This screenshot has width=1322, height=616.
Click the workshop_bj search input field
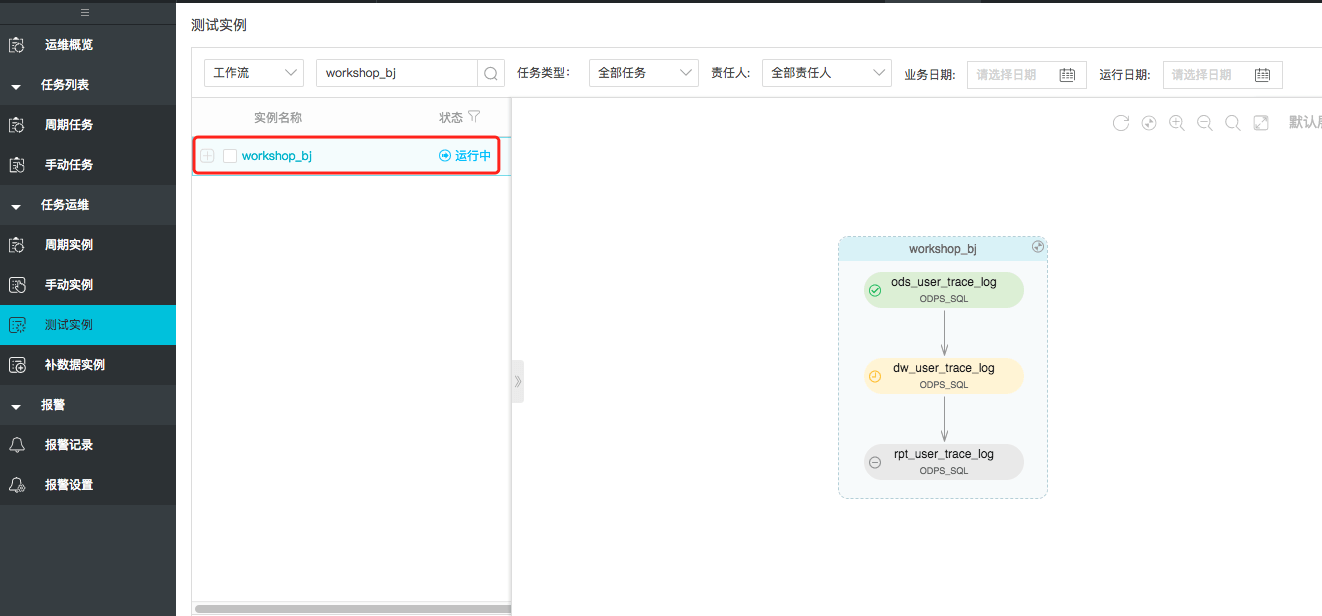coord(397,73)
